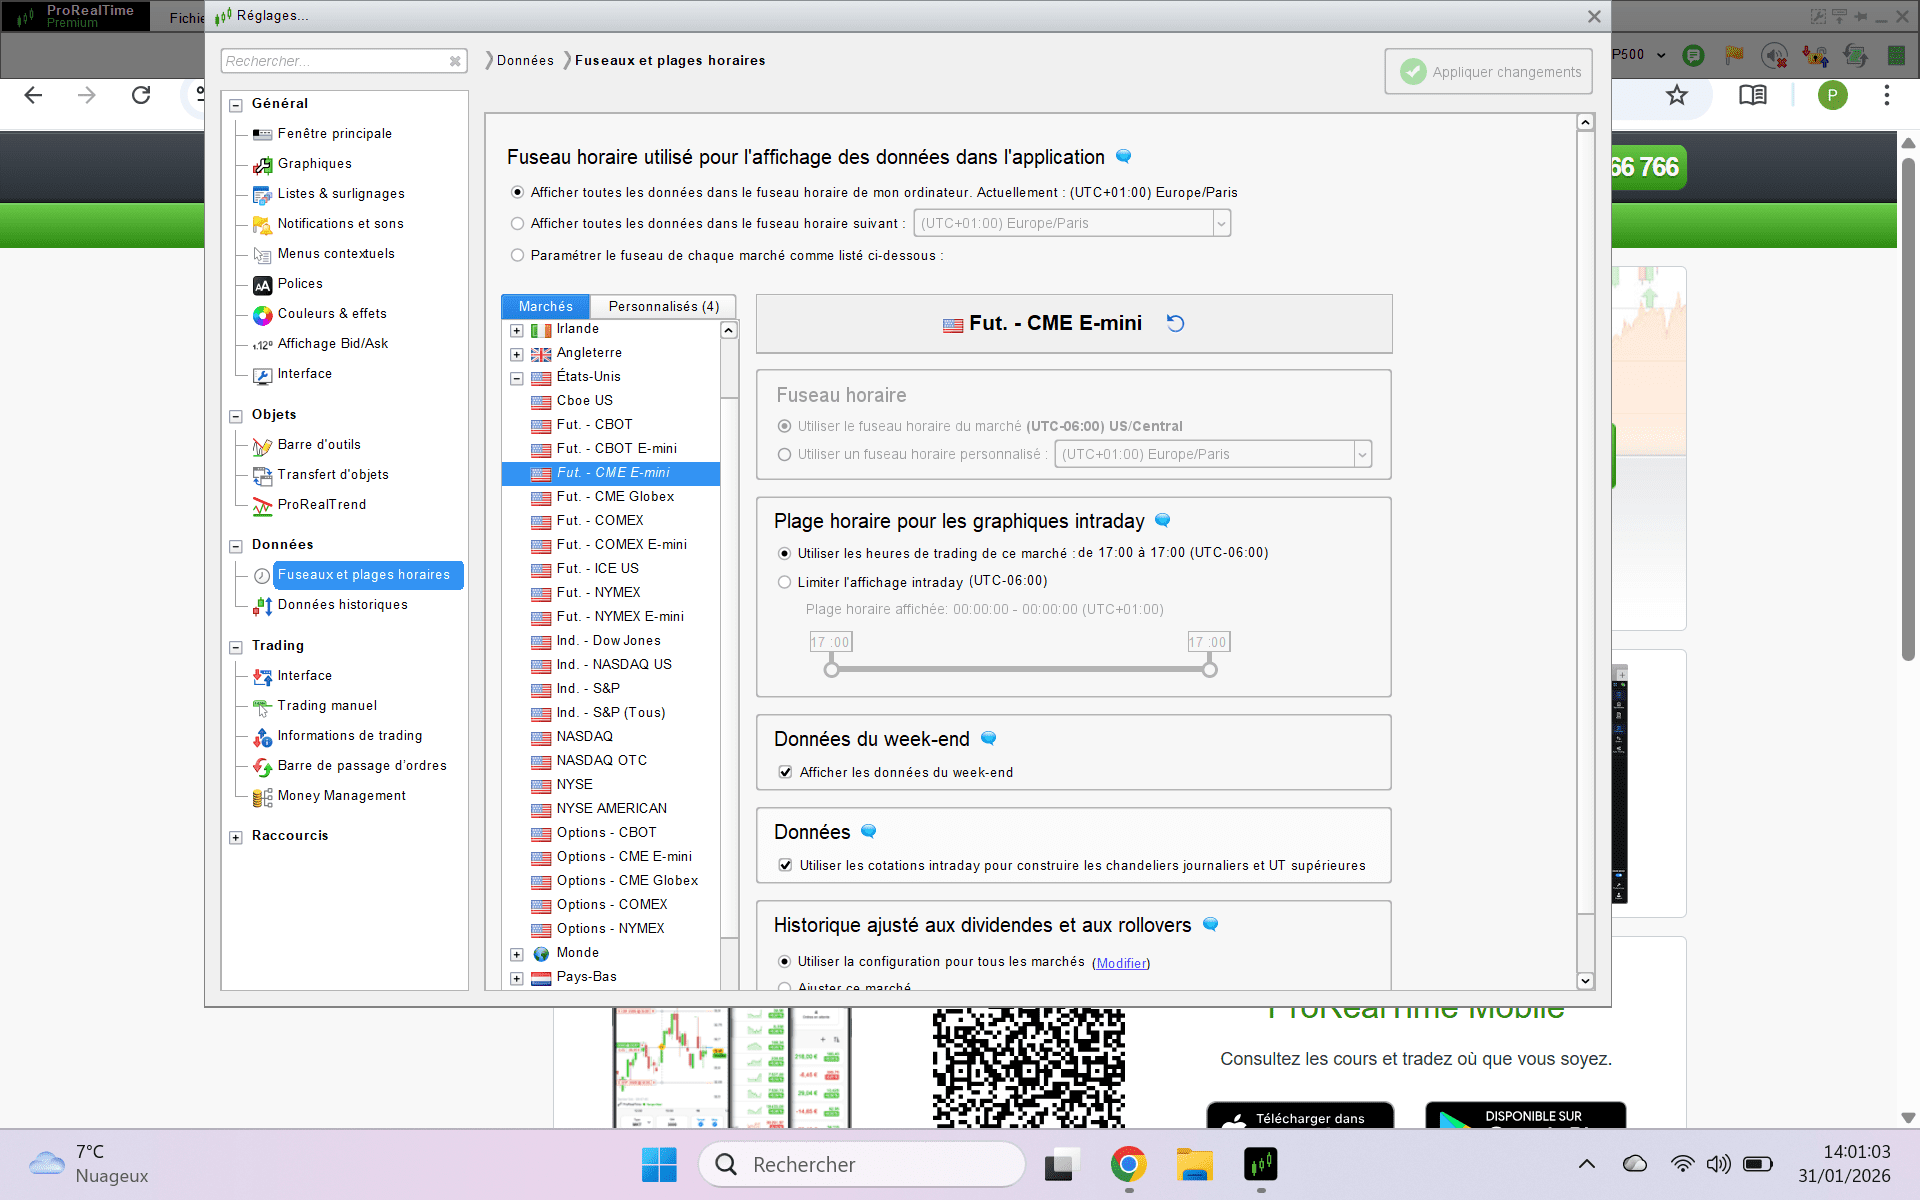Collapse the États-Unis market tree node
Image resolution: width=1920 pixels, height=1200 pixels.
[x=517, y=378]
